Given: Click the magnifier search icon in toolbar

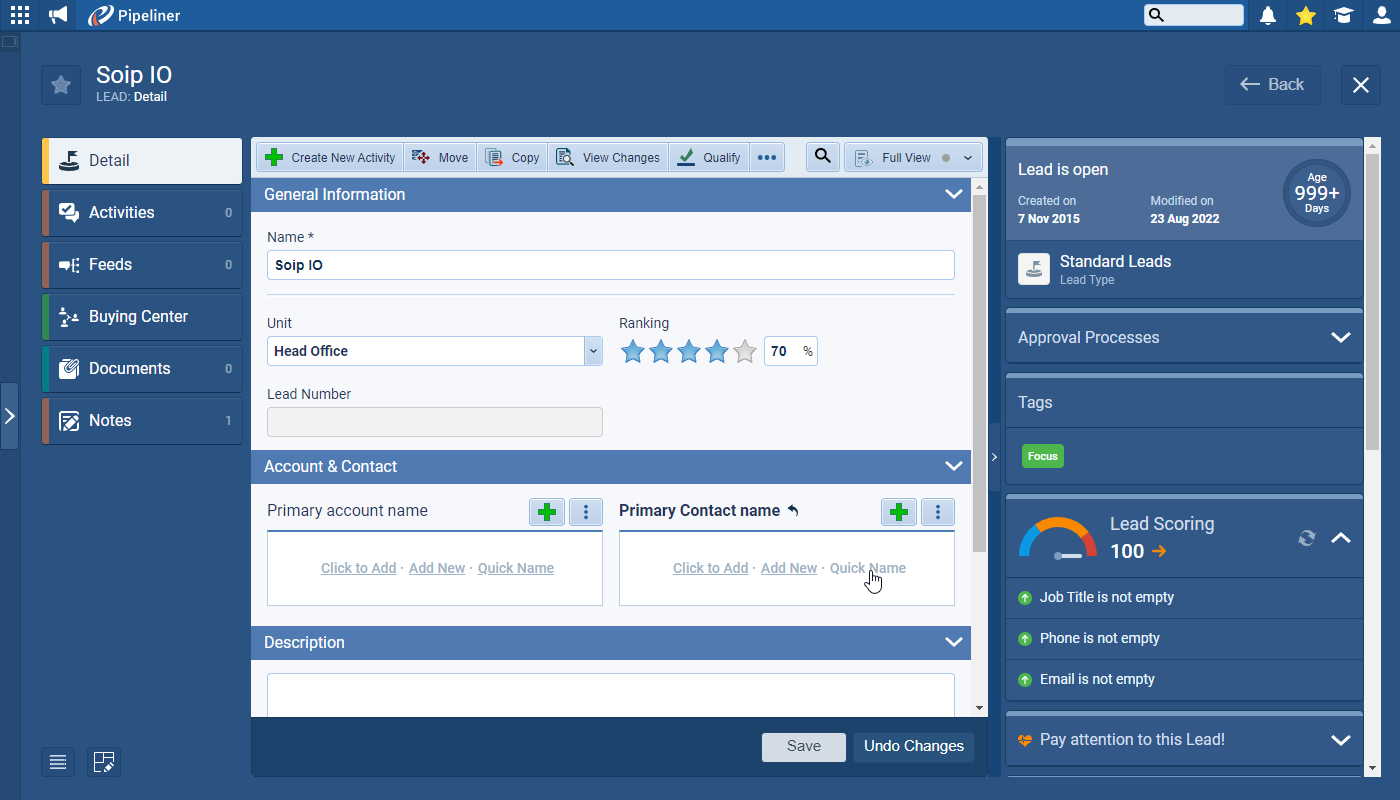Looking at the screenshot, I should [822, 157].
